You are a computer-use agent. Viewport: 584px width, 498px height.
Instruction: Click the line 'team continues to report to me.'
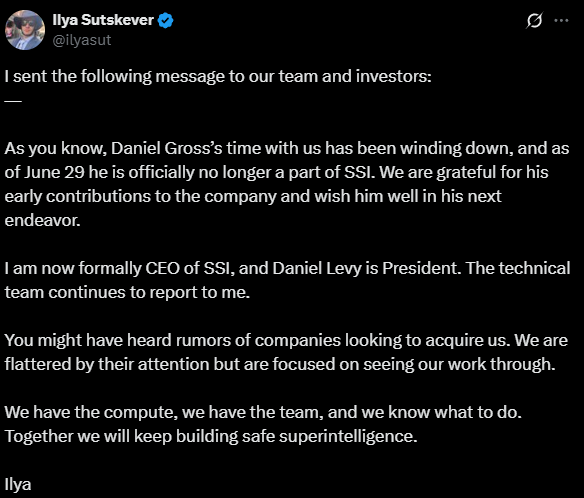coord(127,292)
